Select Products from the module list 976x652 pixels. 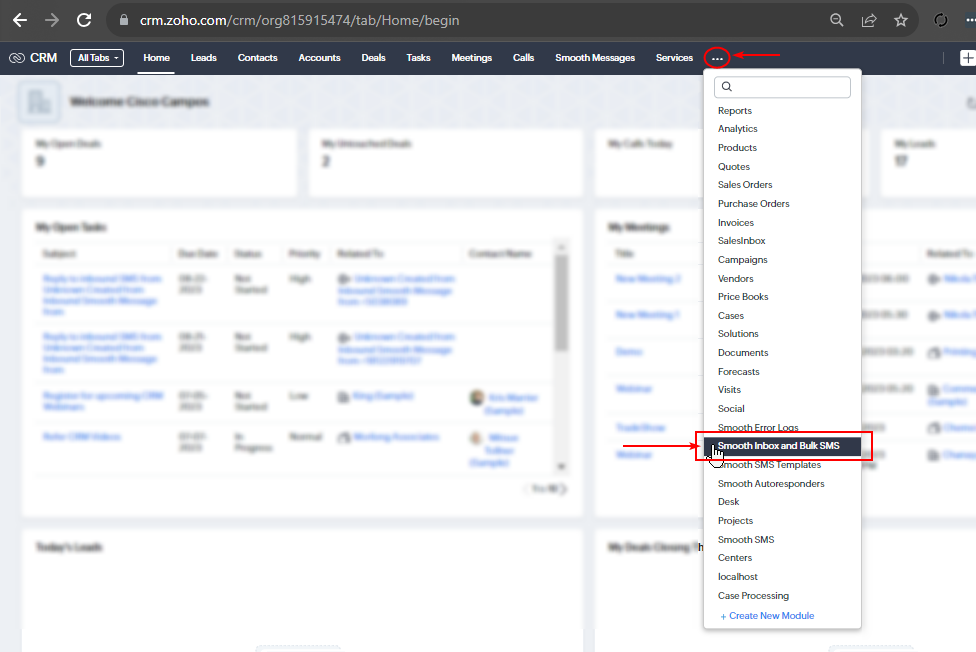(x=737, y=148)
